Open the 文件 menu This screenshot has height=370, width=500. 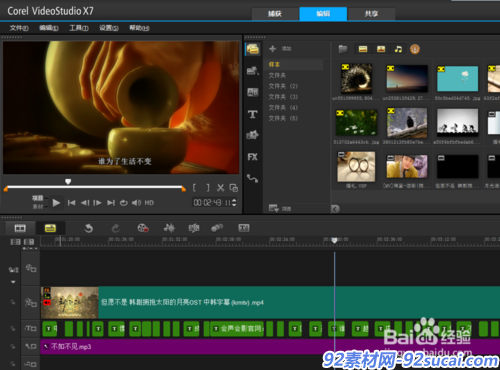[19, 28]
